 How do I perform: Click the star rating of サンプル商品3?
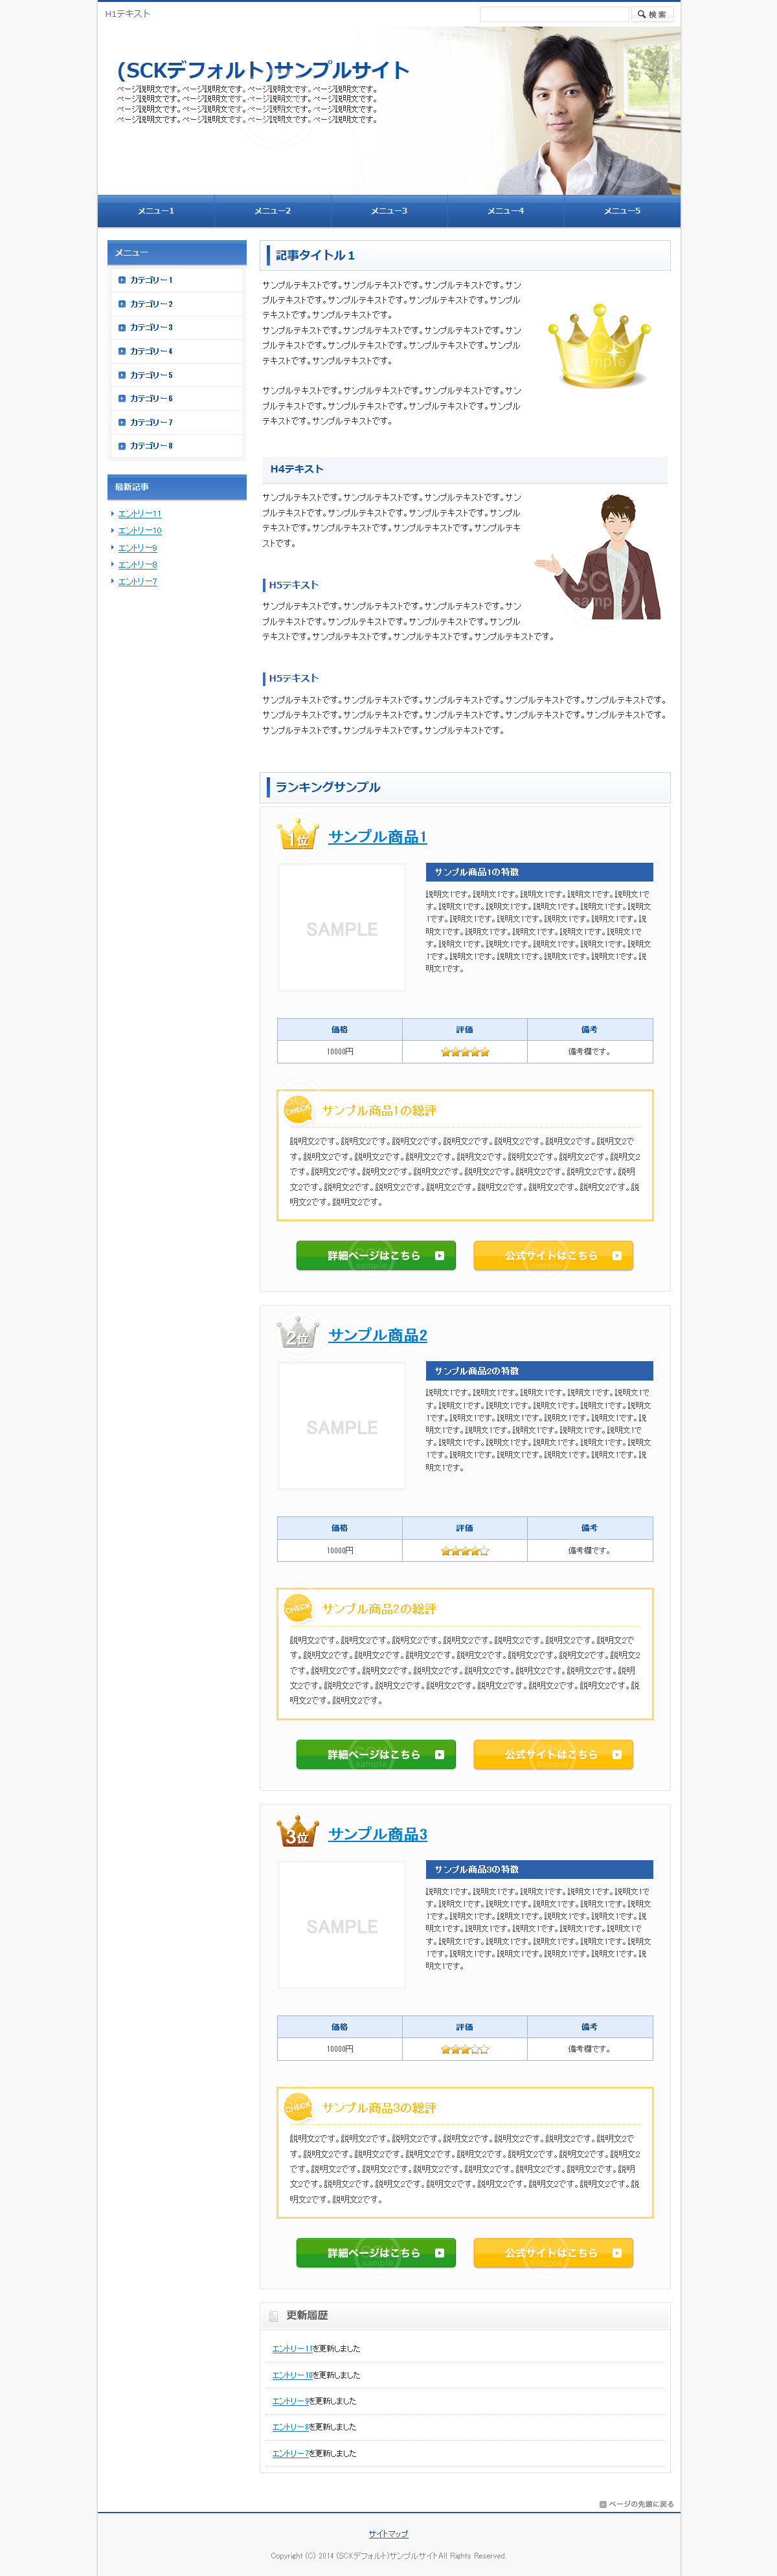465,2049
